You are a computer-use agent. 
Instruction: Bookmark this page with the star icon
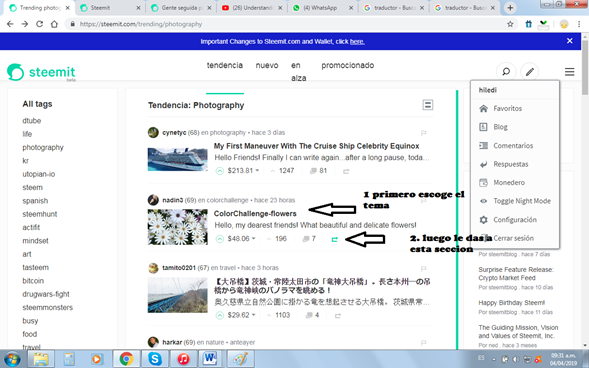pyautogui.click(x=510, y=24)
